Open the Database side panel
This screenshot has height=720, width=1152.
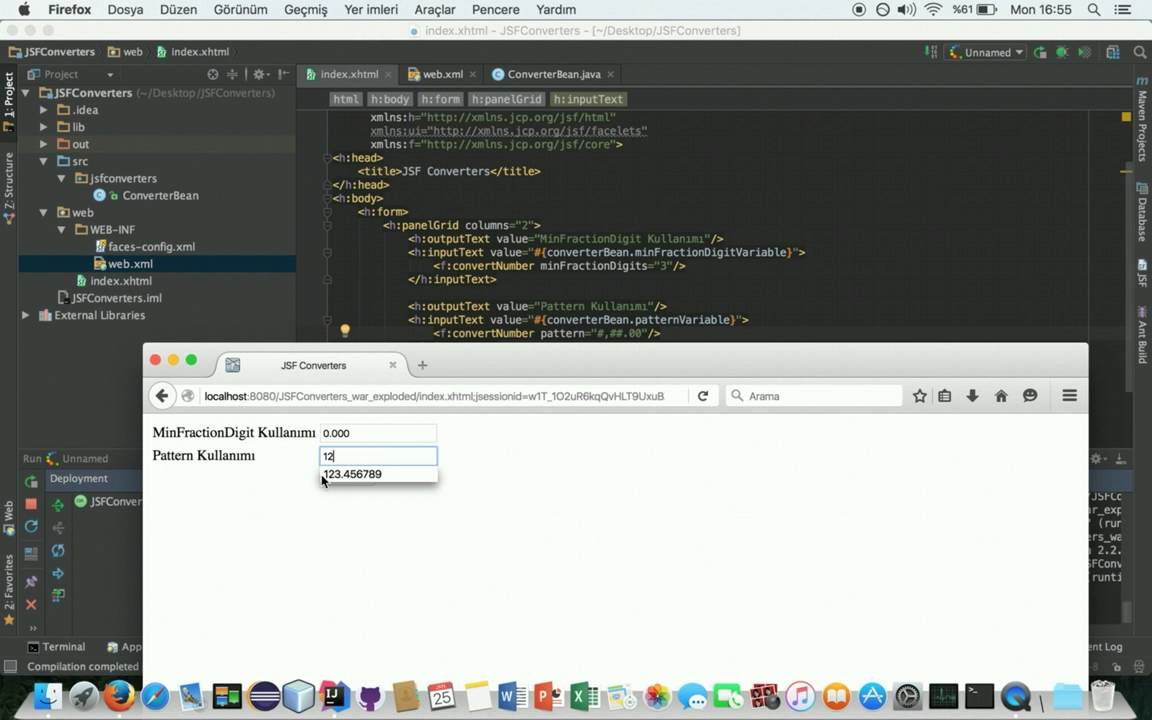coord(1142,212)
